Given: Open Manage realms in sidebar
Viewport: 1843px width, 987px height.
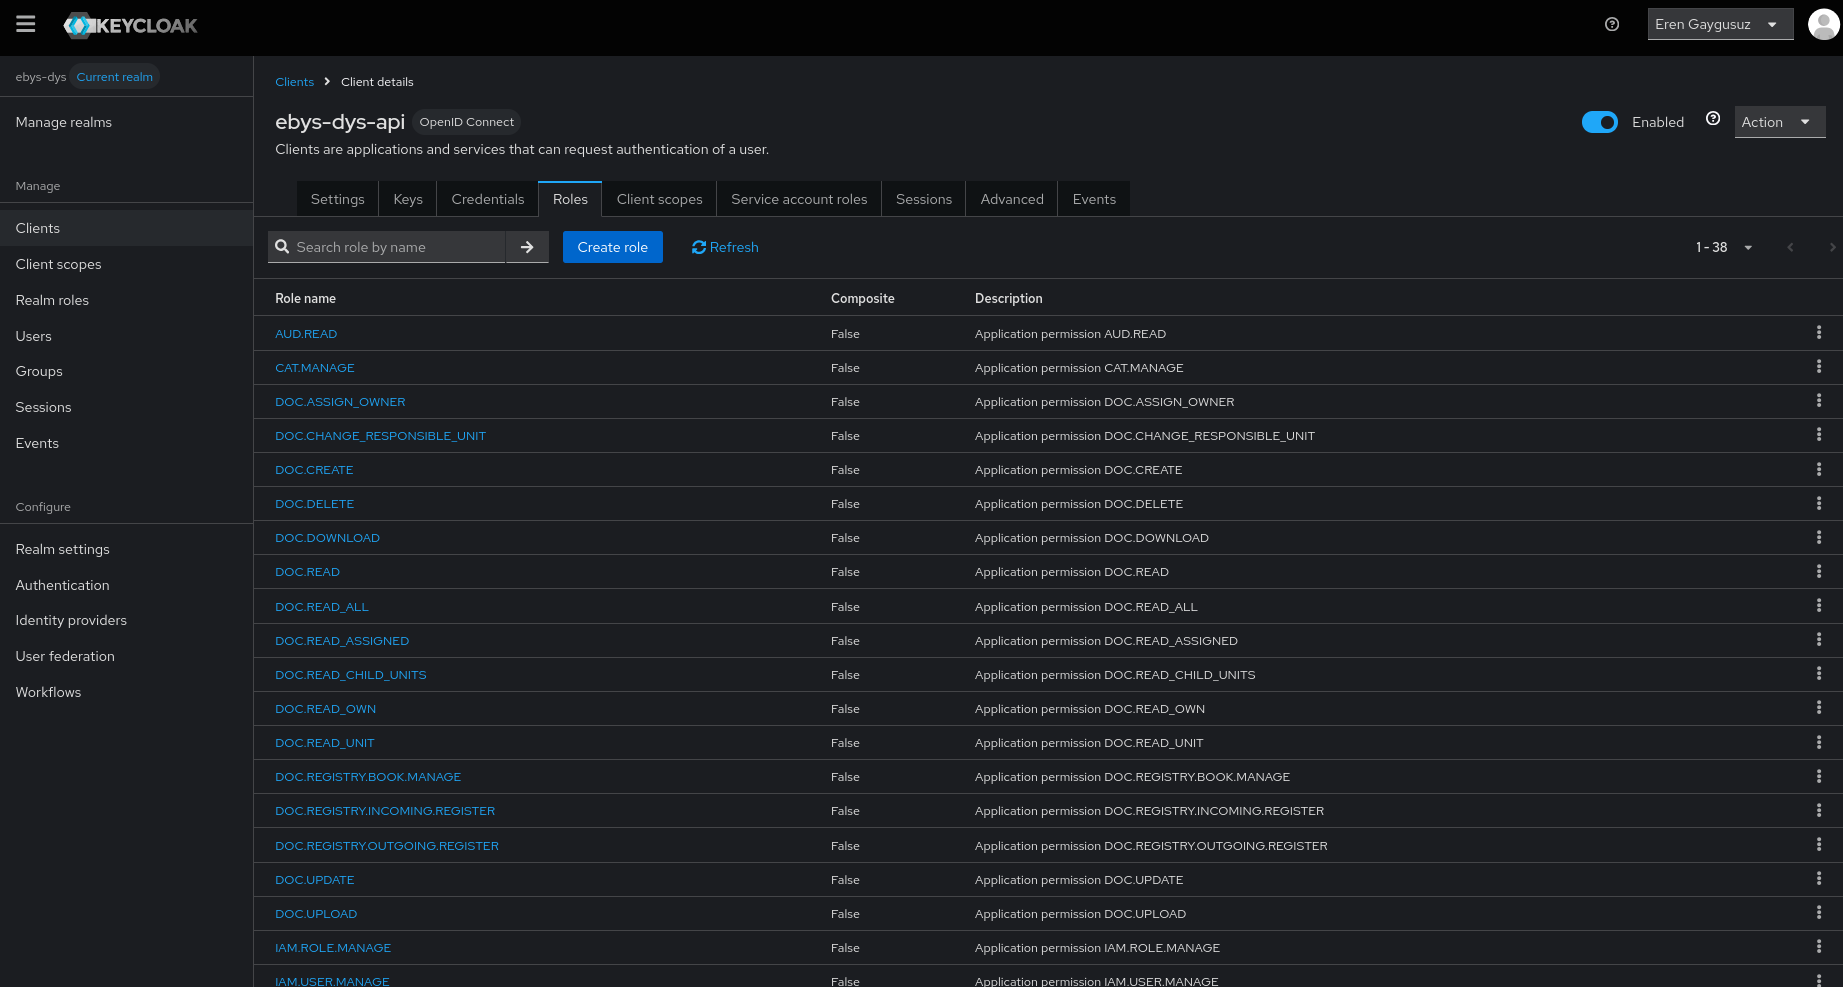Looking at the screenshot, I should tap(126, 122).
